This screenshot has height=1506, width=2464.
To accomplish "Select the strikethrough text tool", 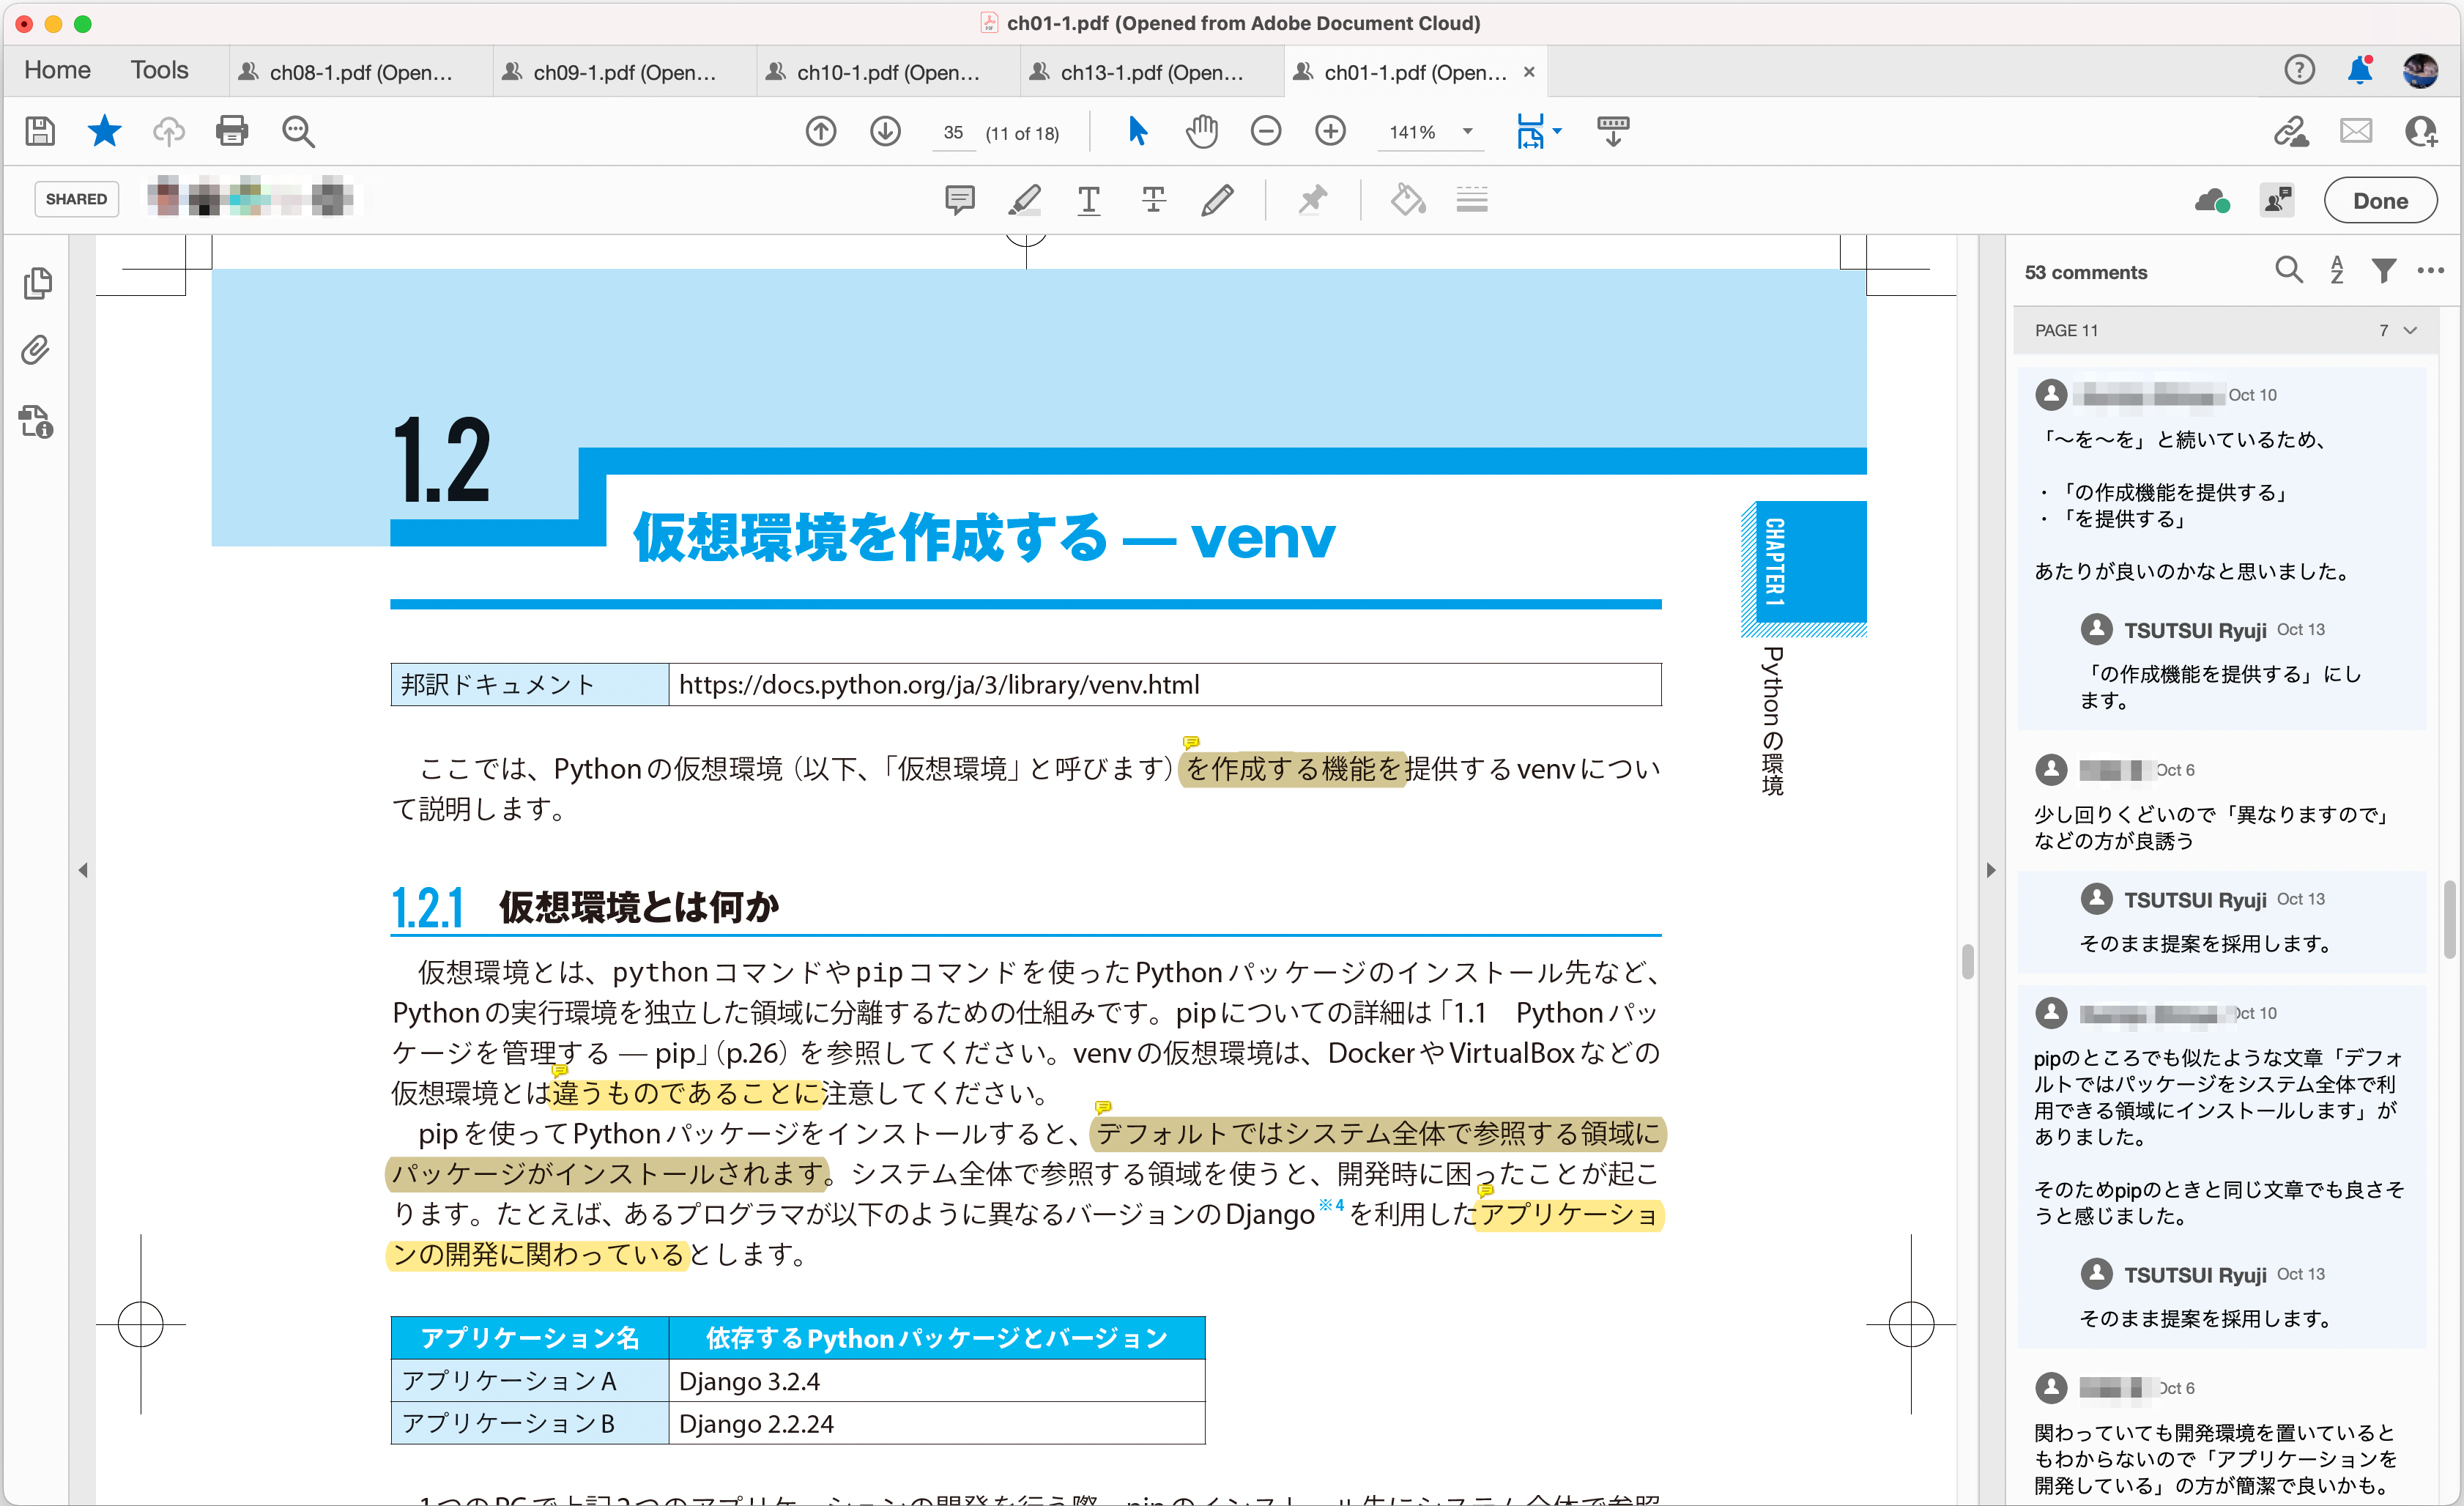I will pyautogui.click(x=1152, y=199).
